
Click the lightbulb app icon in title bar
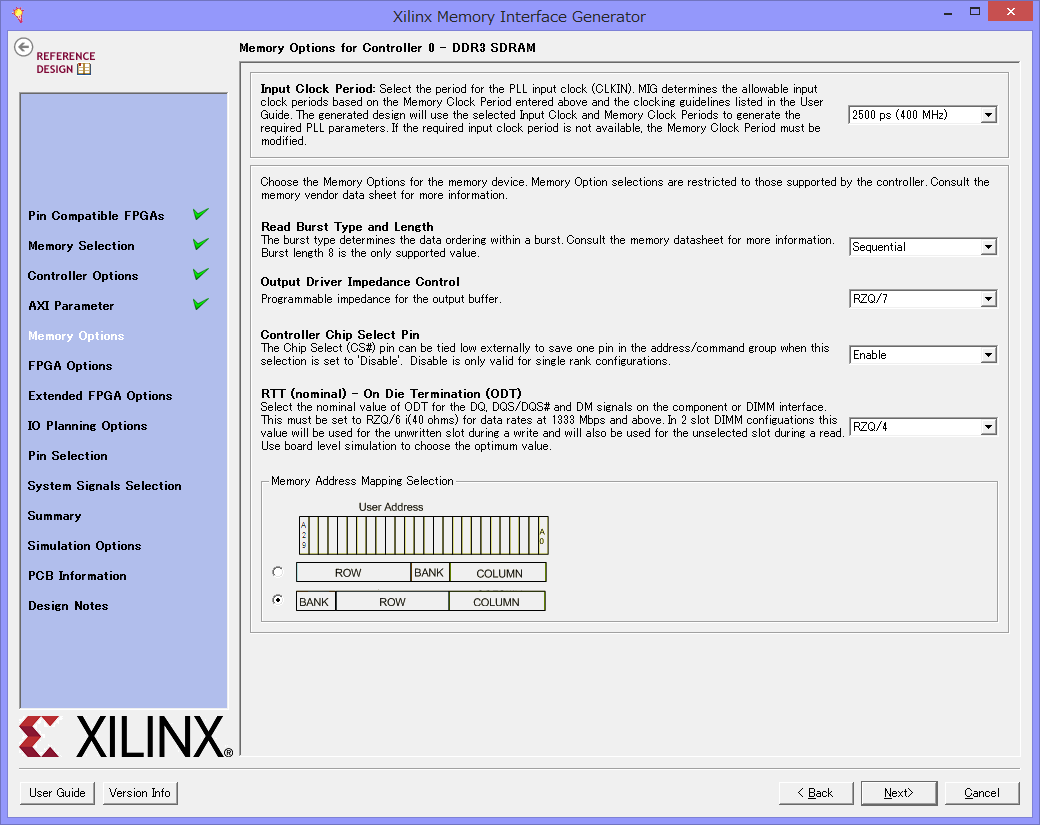17,16
